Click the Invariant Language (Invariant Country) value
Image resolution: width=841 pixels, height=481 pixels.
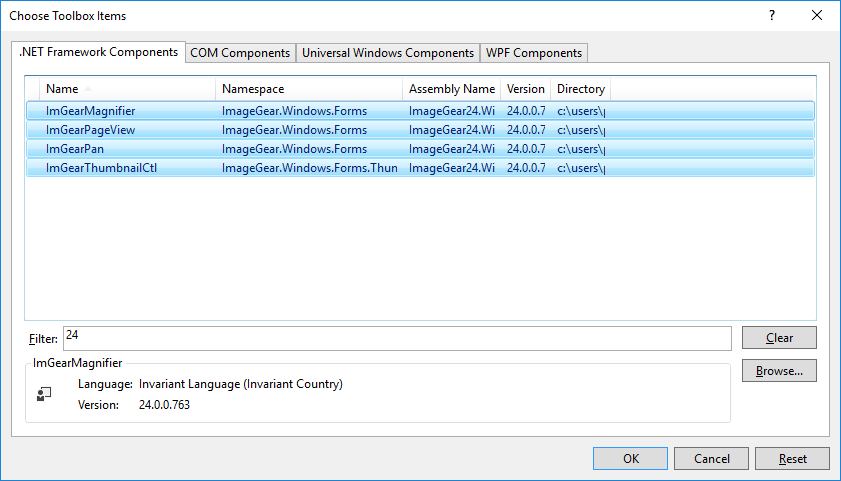click(x=240, y=384)
